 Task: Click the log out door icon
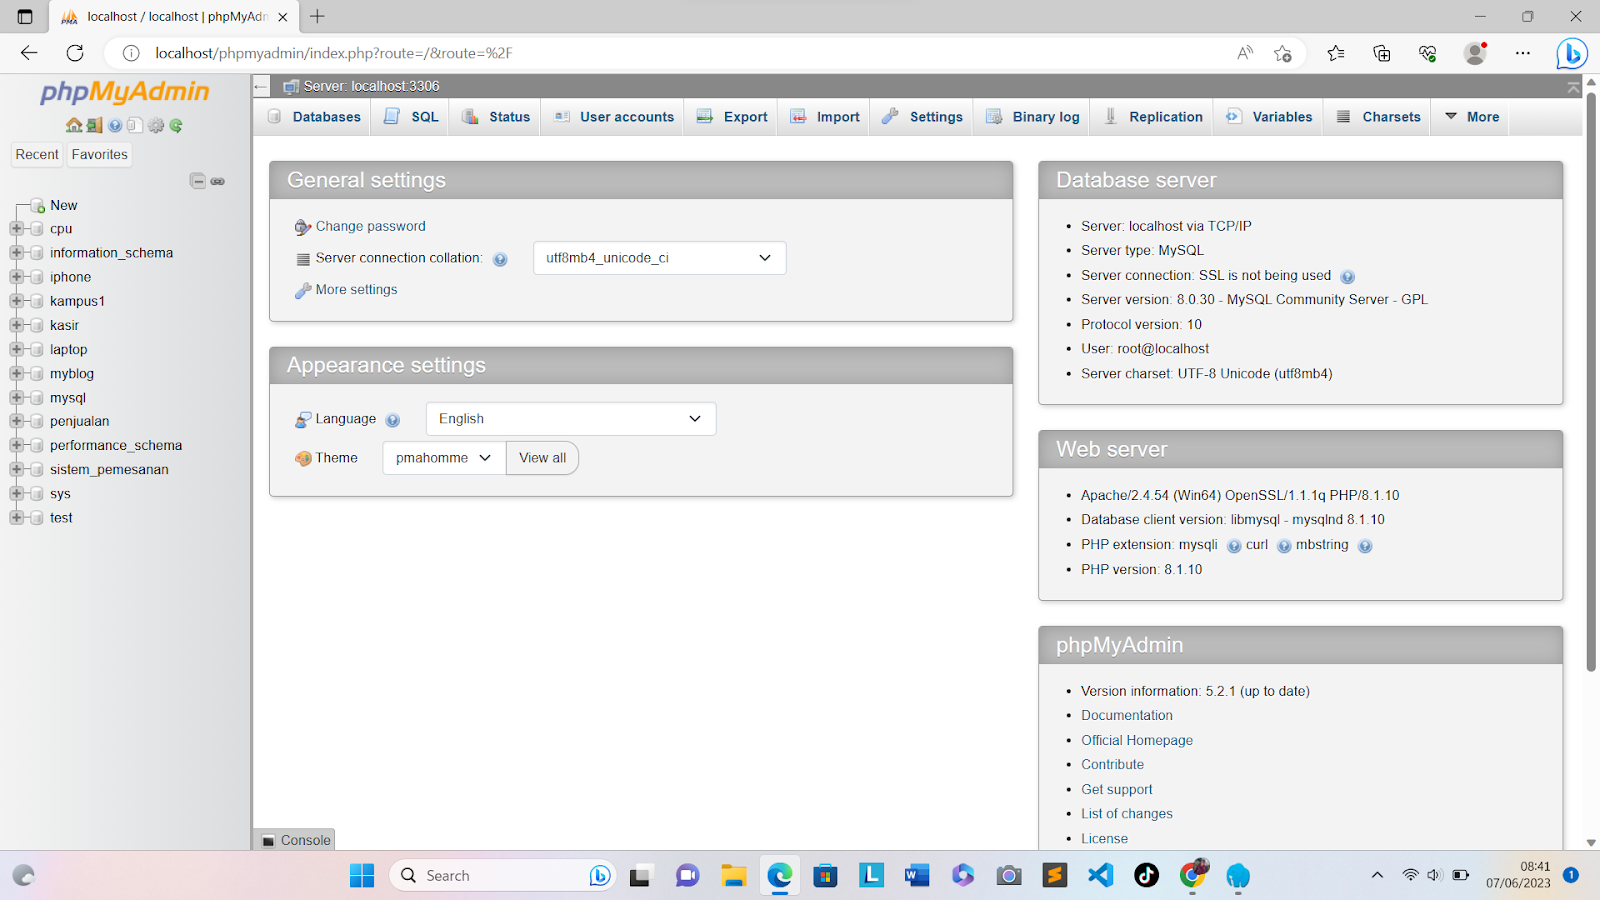pyautogui.click(x=94, y=125)
